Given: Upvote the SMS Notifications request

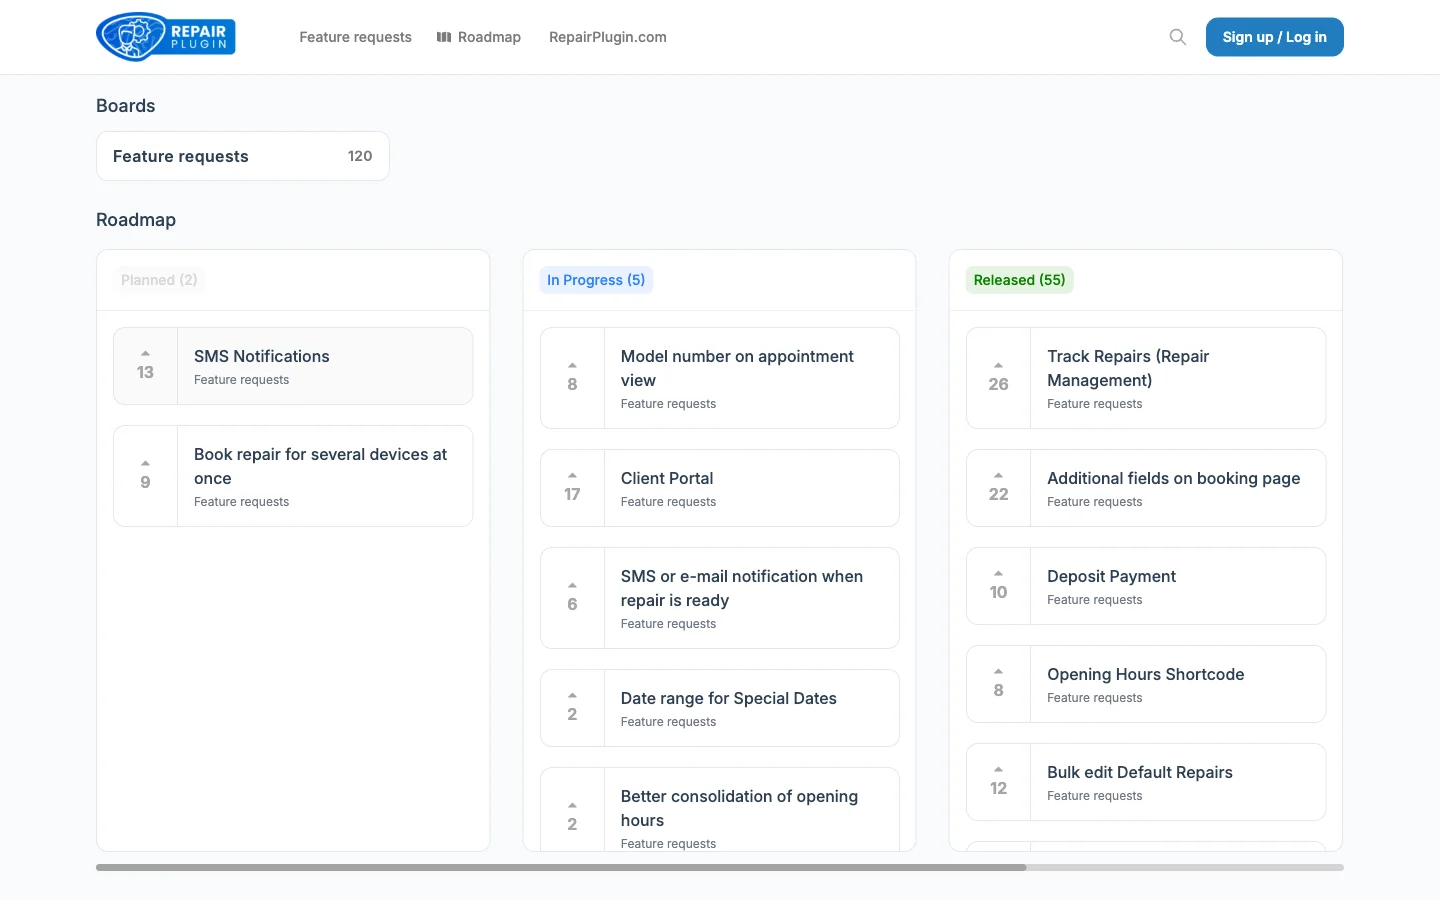Looking at the screenshot, I should point(145,354).
